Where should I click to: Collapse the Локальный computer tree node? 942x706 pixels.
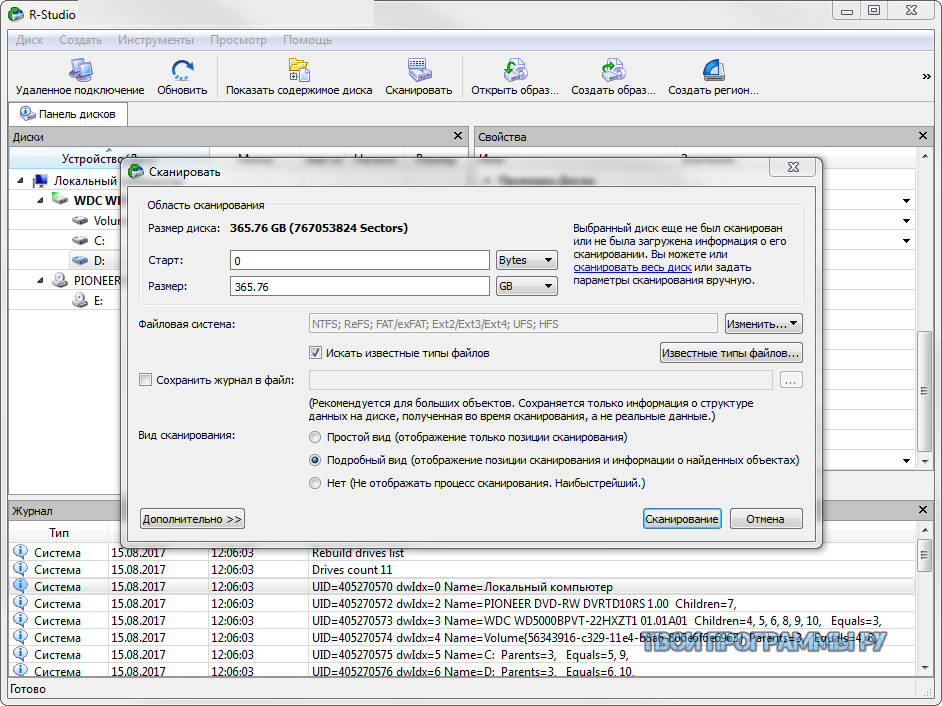[20, 180]
